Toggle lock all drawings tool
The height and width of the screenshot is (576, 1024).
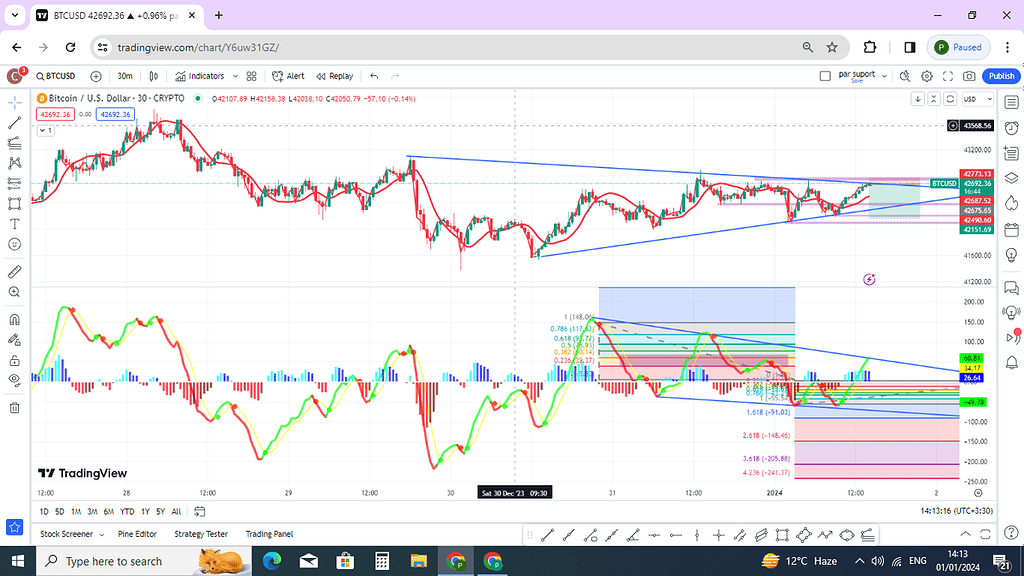coord(15,360)
